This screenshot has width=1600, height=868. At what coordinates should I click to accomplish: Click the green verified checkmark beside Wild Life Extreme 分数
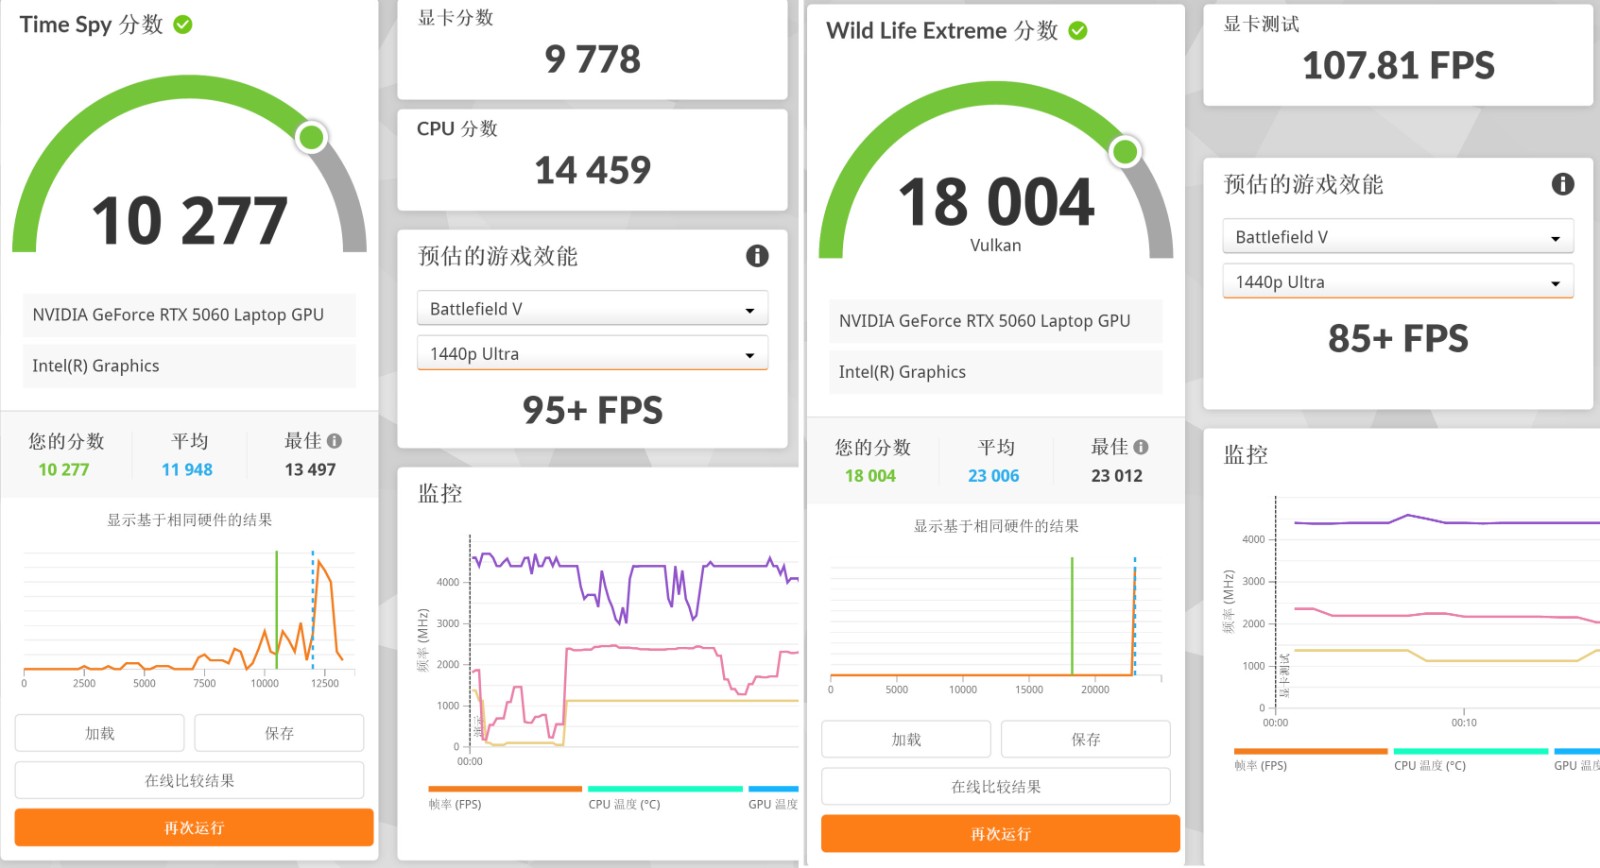pos(1078,31)
